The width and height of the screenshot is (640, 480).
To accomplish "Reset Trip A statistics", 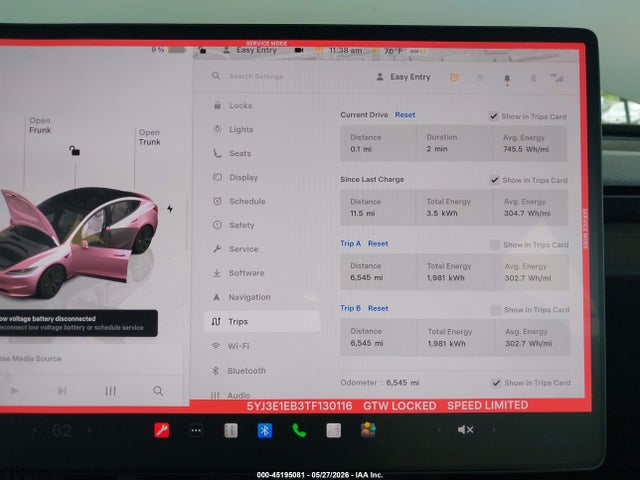I will pyautogui.click(x=378, y=244).
